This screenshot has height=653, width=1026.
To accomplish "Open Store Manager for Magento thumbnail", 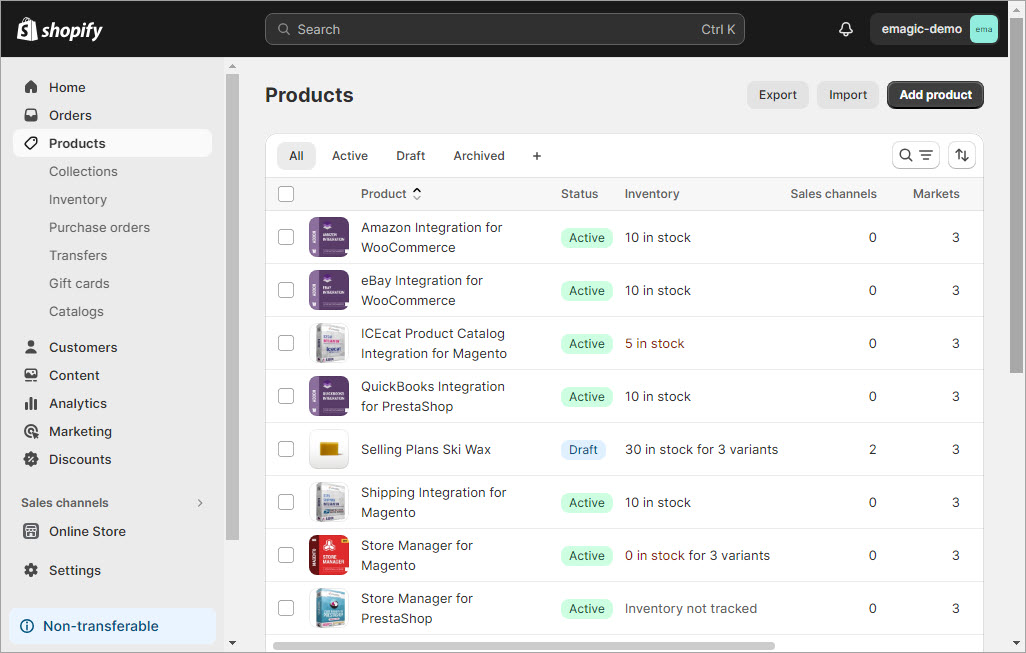I will (x=328, y=555).
